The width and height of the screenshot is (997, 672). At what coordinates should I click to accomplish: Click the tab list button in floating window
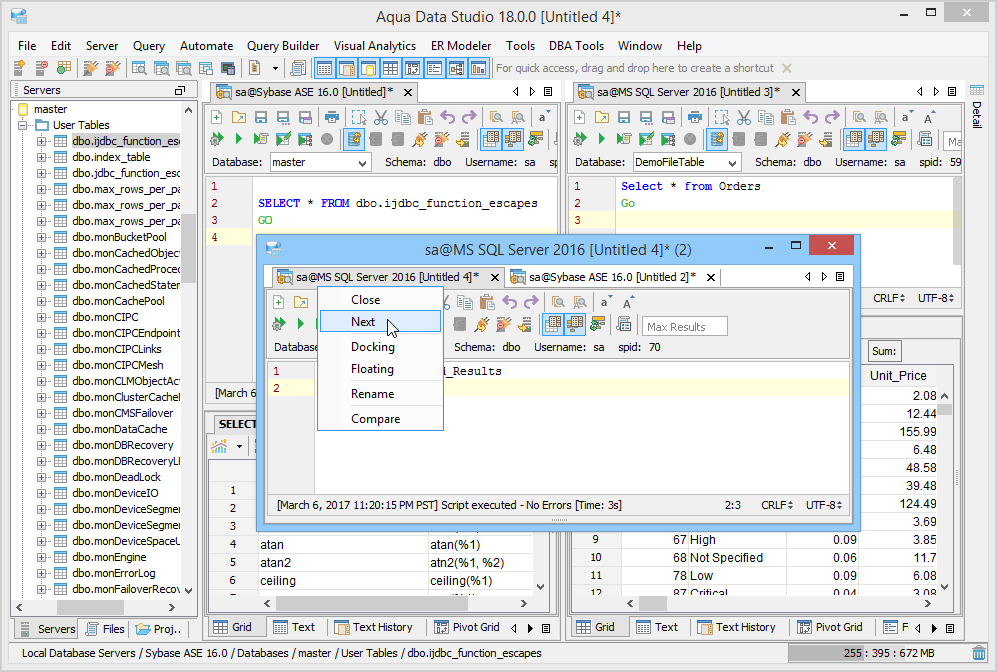click(840, 277)
